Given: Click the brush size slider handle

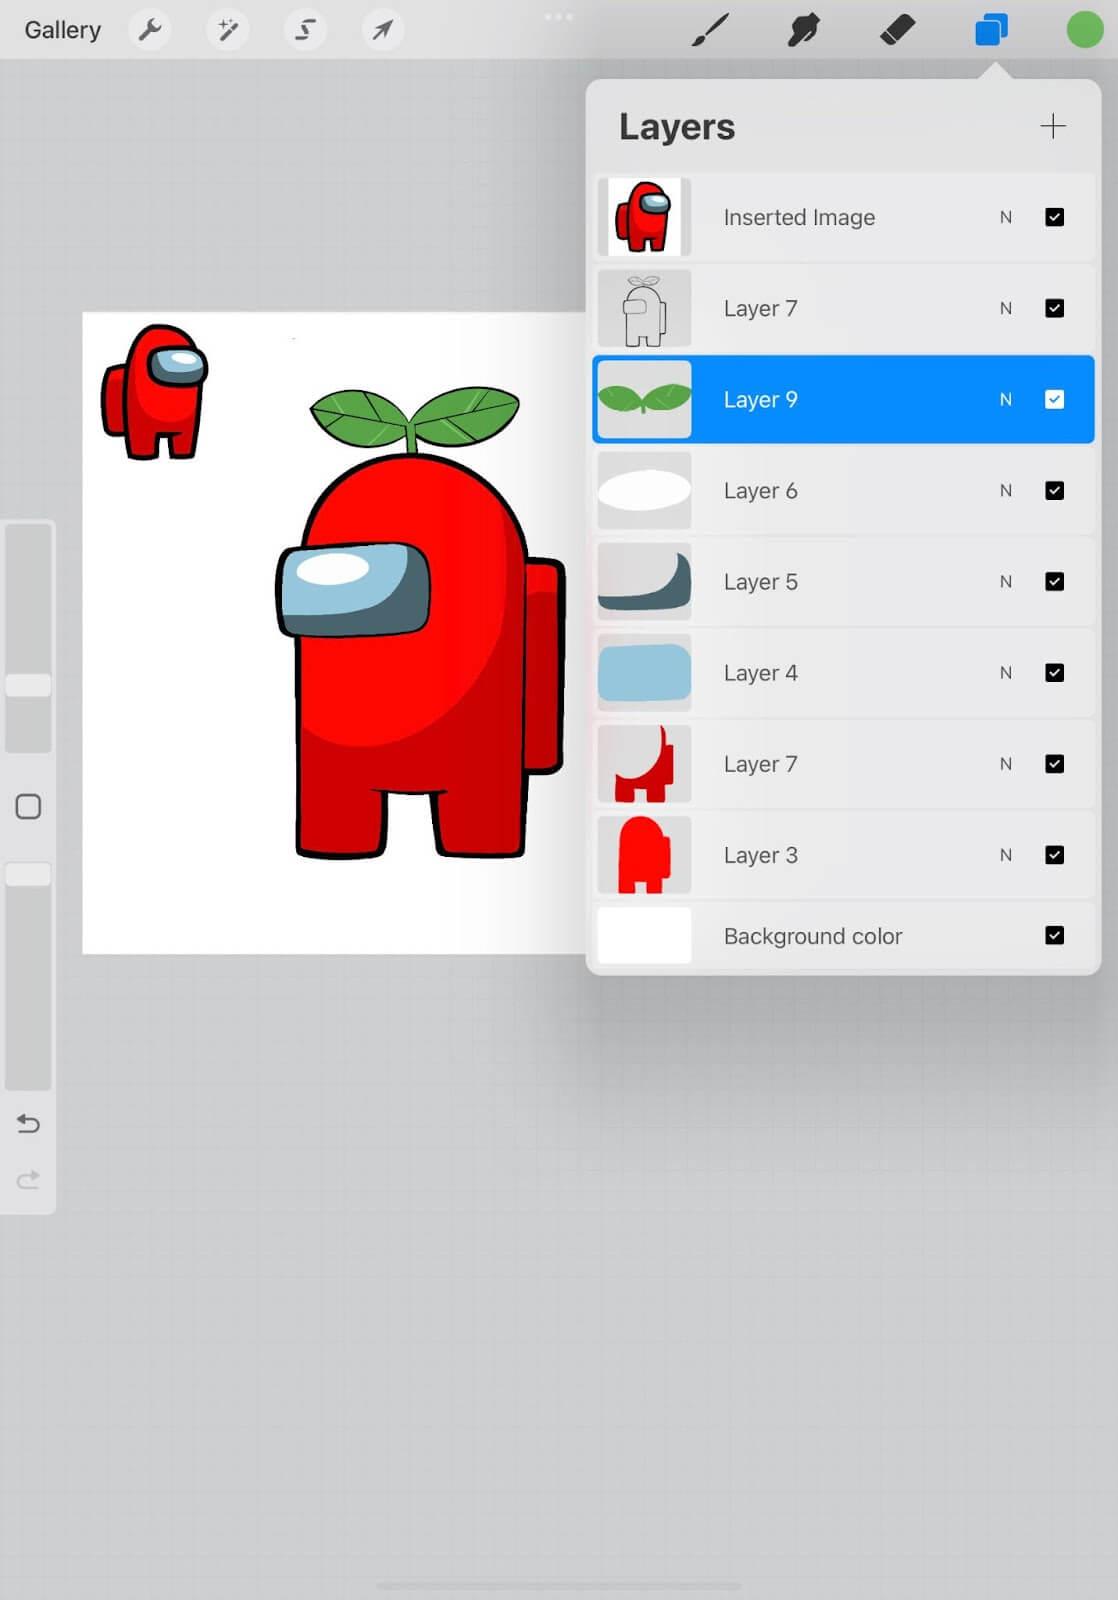Looking at the screenshot, I should (x=28, y=685).
